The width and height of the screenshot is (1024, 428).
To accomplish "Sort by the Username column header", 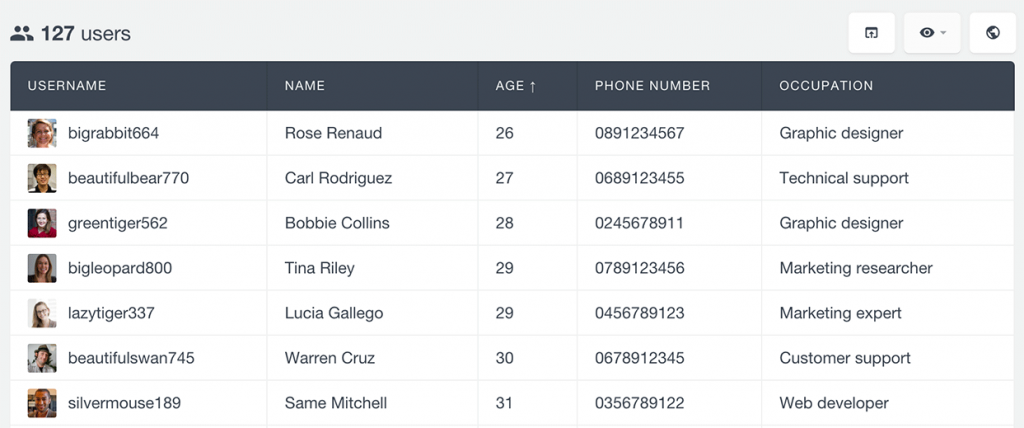I will (x=67, y=86).
